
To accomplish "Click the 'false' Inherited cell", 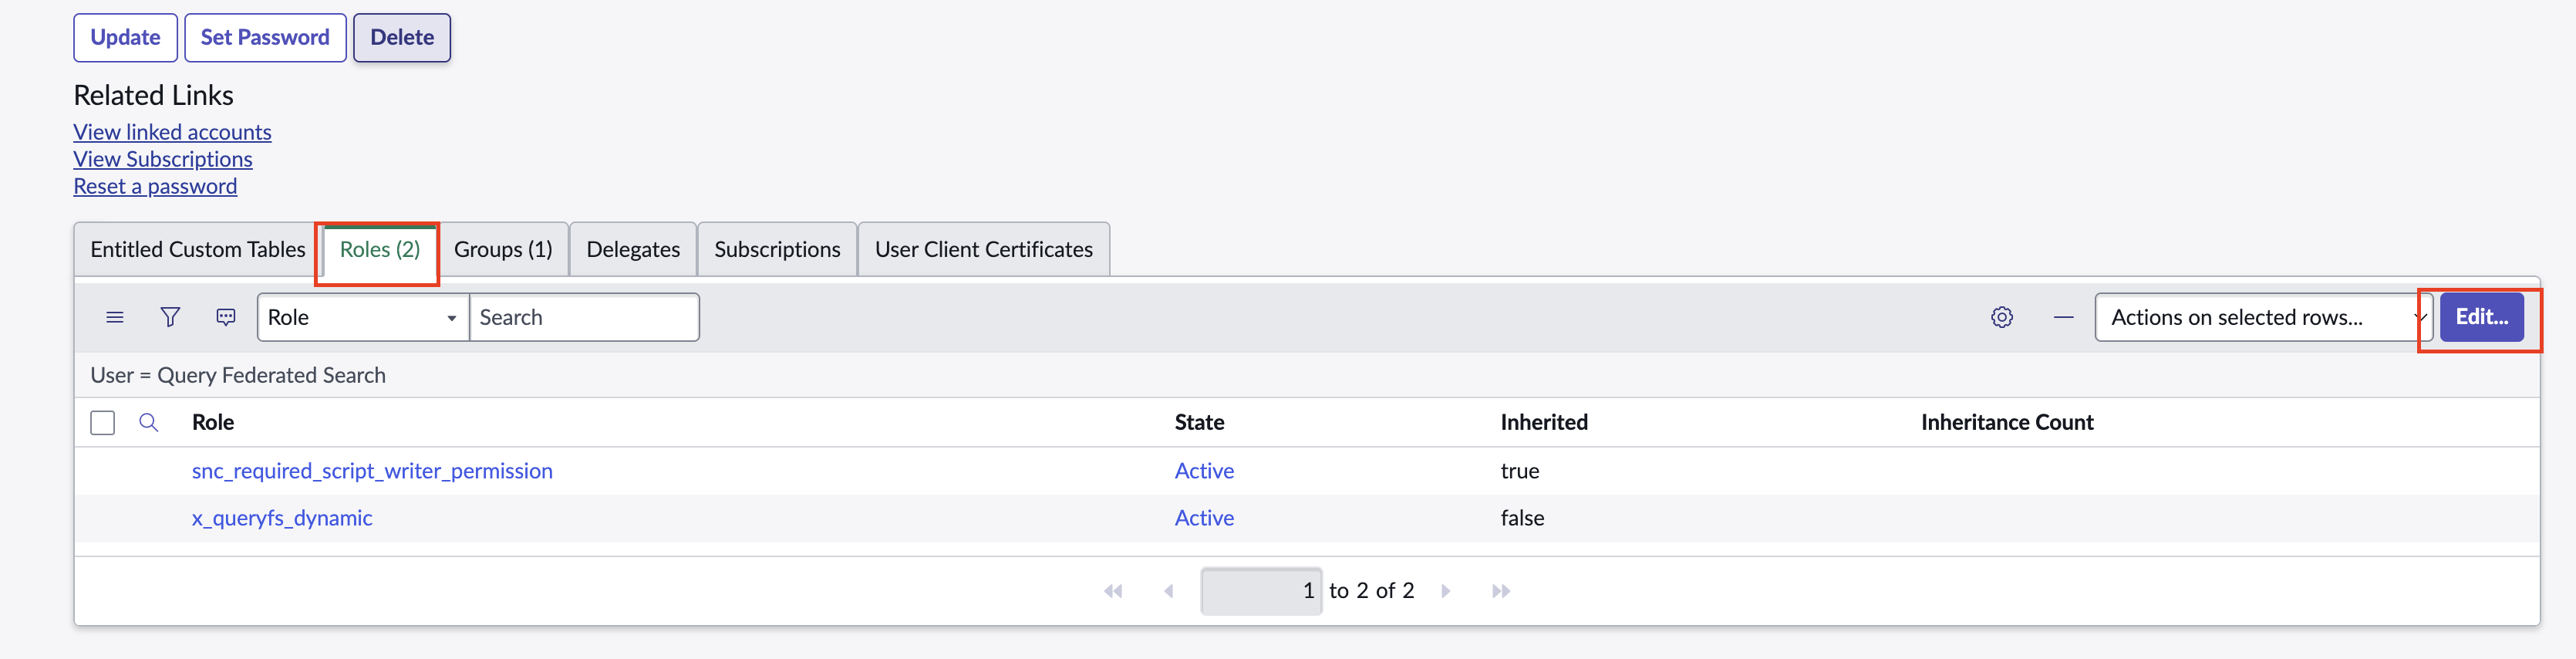I will click(1522, 518).
